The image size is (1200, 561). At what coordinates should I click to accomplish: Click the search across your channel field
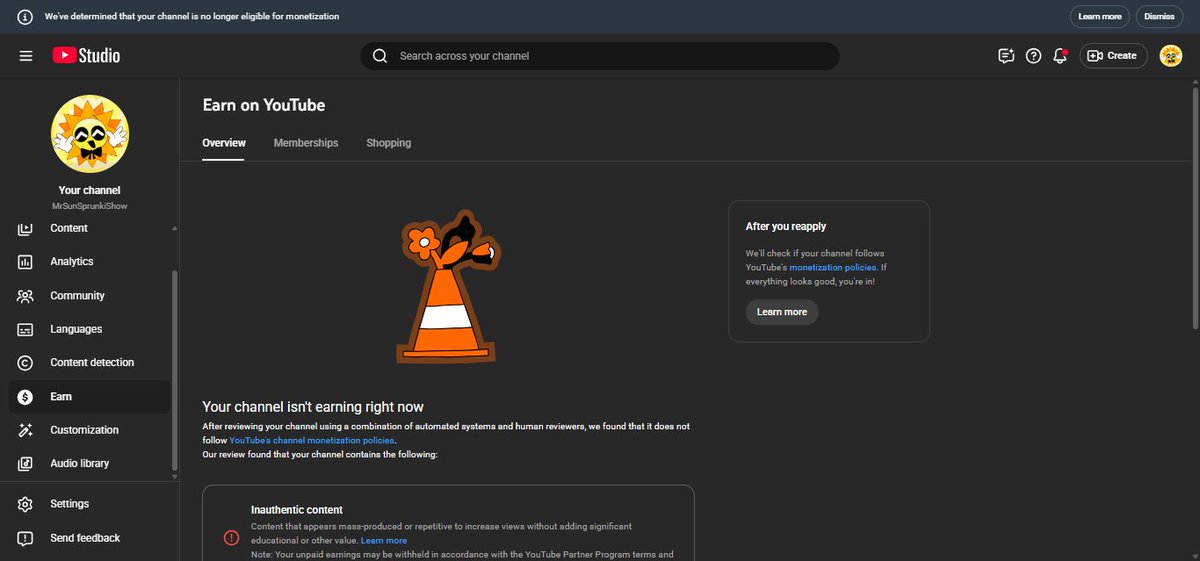(600, 56)
